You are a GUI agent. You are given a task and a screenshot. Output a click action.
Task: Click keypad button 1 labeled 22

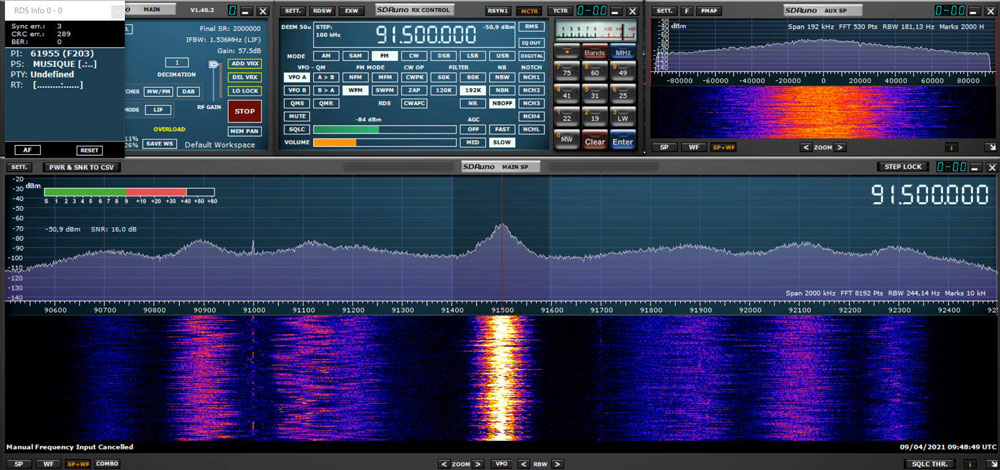tap(566, 116)
